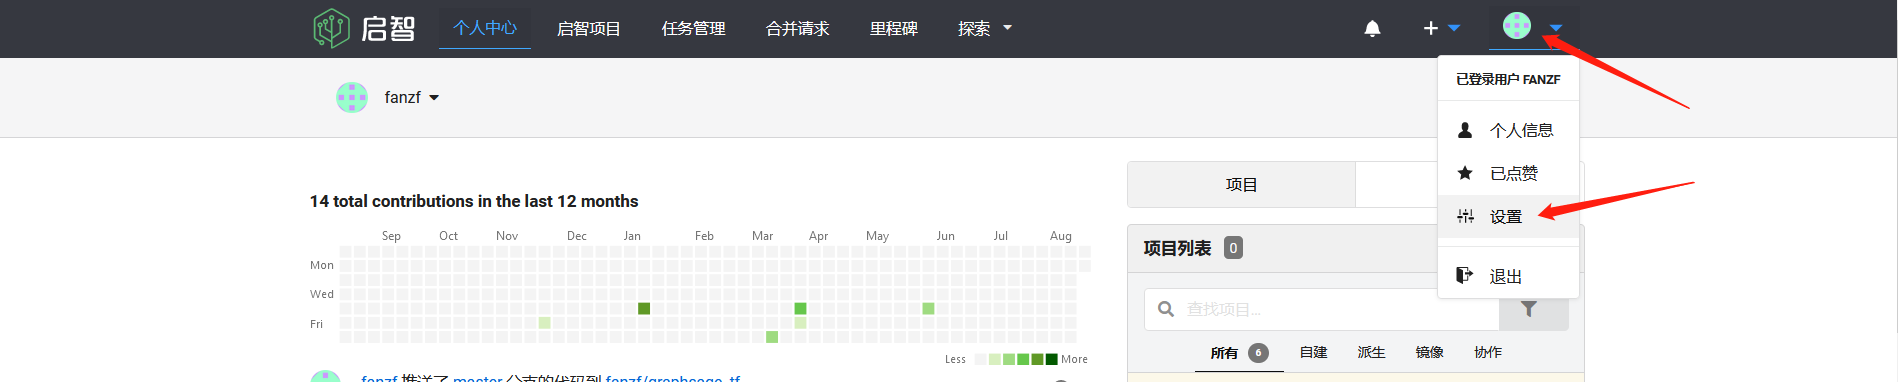Click the 启智 logo icon

tap(331, 28)
